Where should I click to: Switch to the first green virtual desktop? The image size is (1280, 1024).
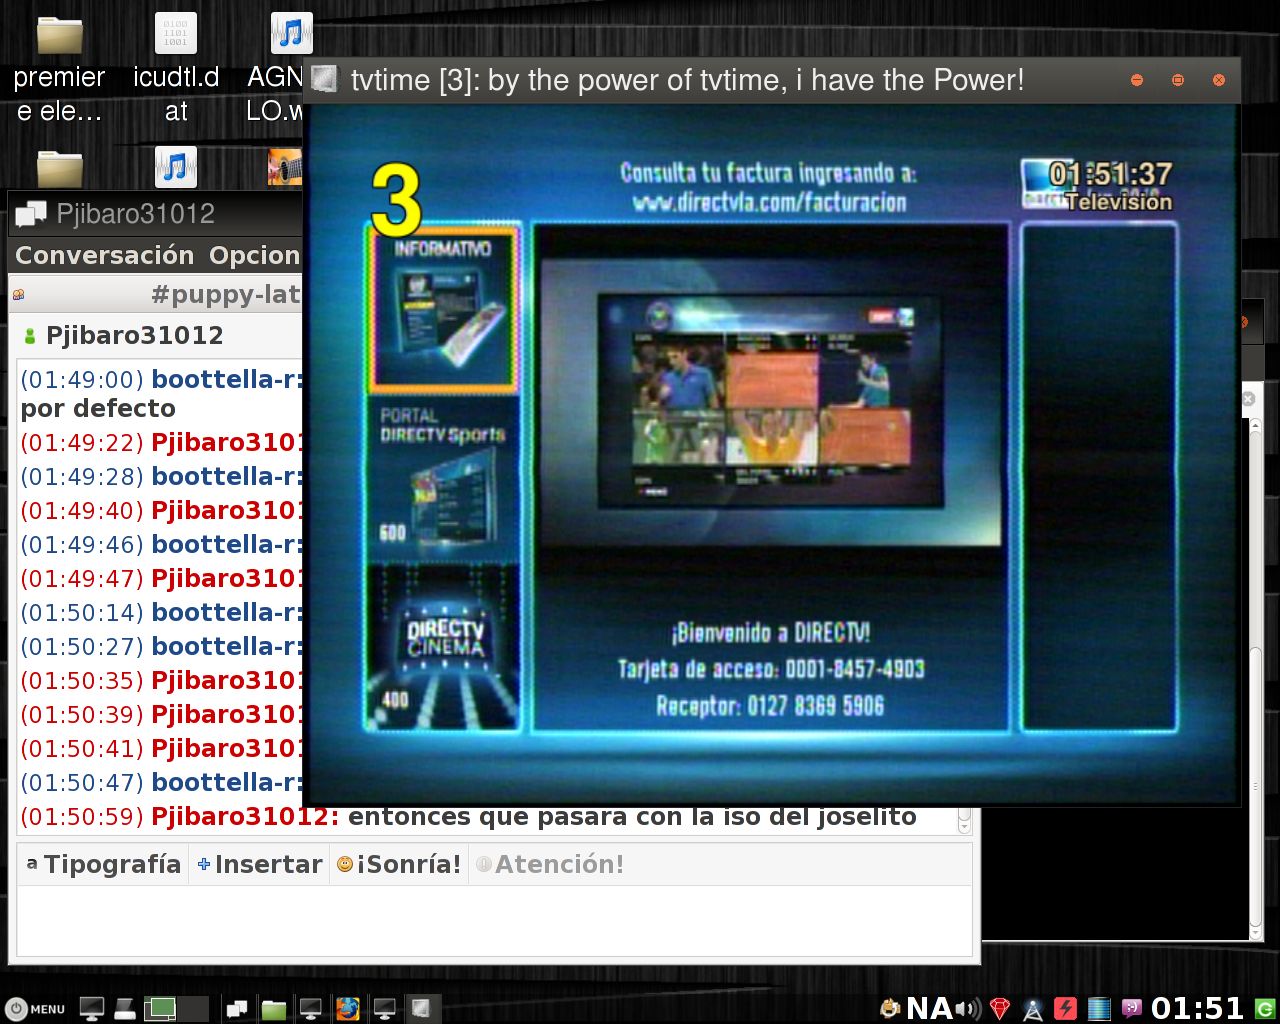[x=160, y=1009]
